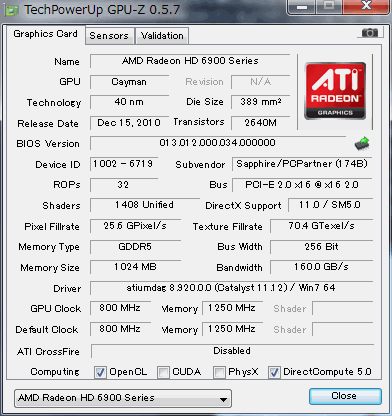The image size is (392, 416).
Task: Toggle the PhysX checkbox
Action: (219, 372)
